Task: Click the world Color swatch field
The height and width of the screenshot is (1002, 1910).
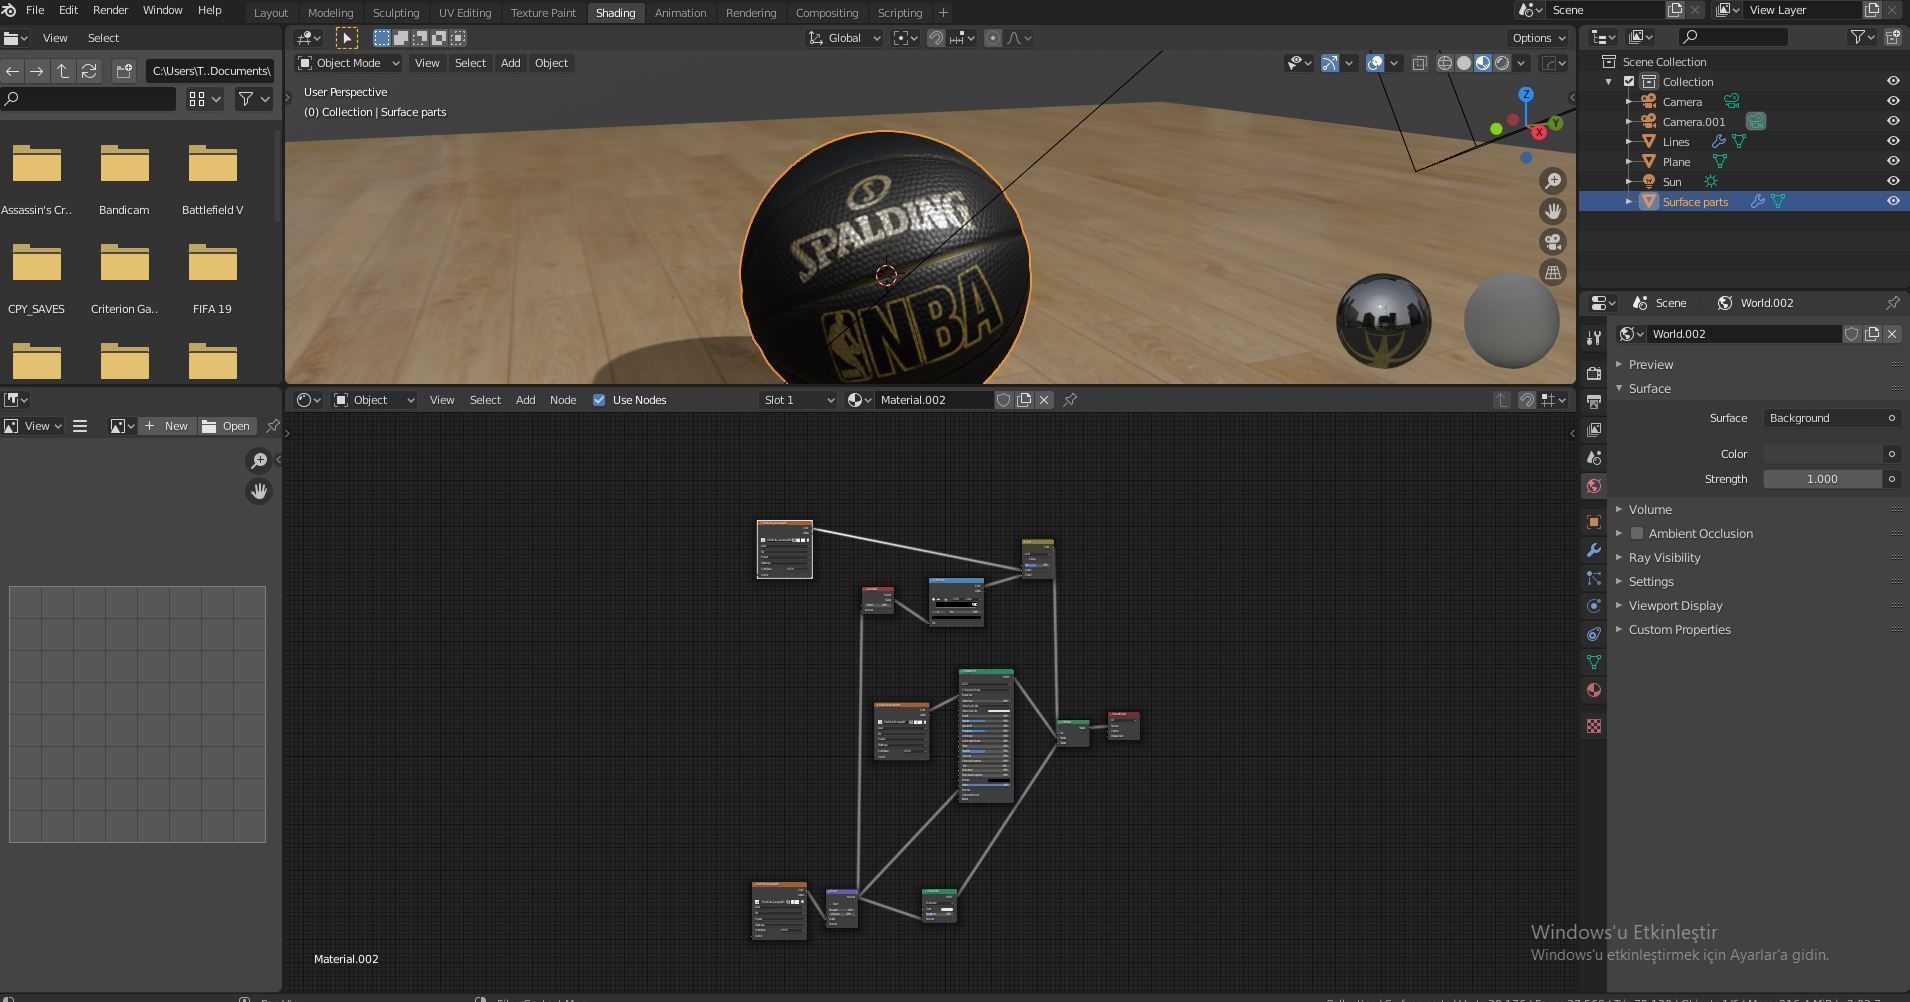Action: click(x=1823, y=454)
